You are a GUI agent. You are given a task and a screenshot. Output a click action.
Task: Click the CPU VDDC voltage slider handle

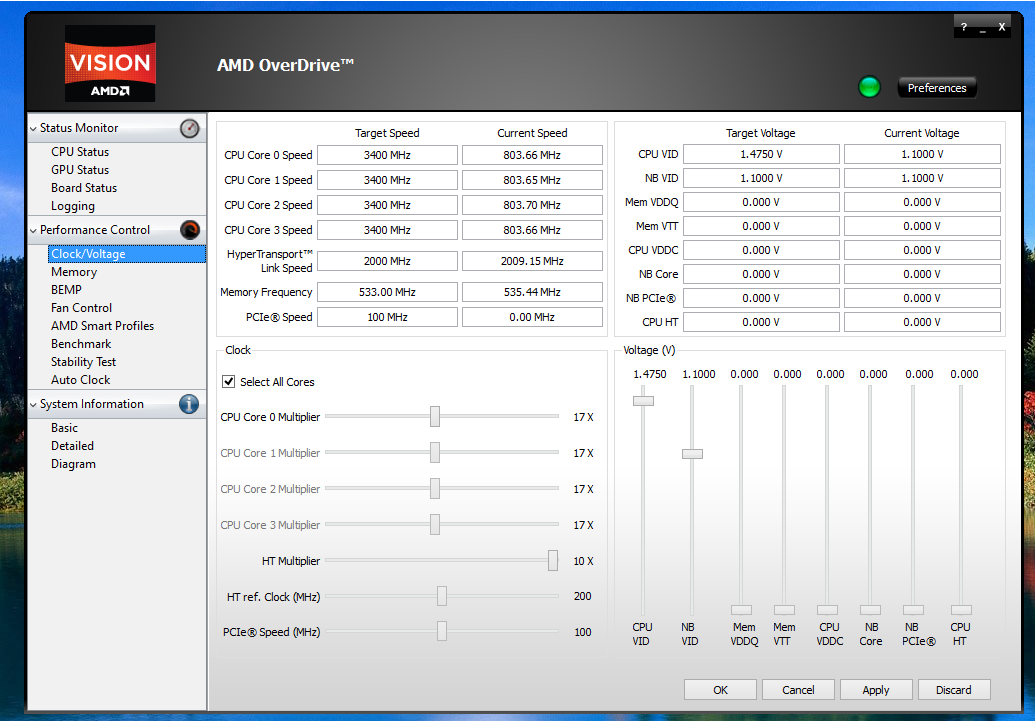827,610
